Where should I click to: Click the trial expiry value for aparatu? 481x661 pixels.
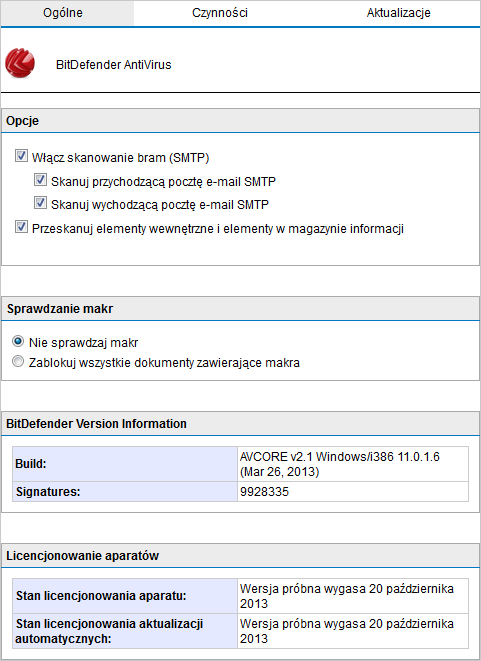click(x=353, y=596)
